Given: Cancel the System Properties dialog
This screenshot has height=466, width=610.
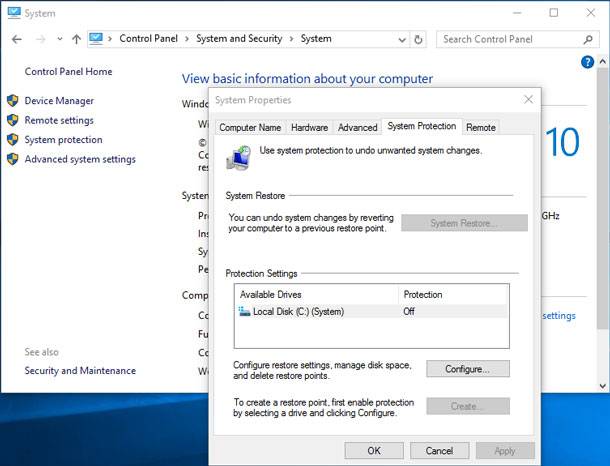Looking at the screenshot, I should pos(439,451).
